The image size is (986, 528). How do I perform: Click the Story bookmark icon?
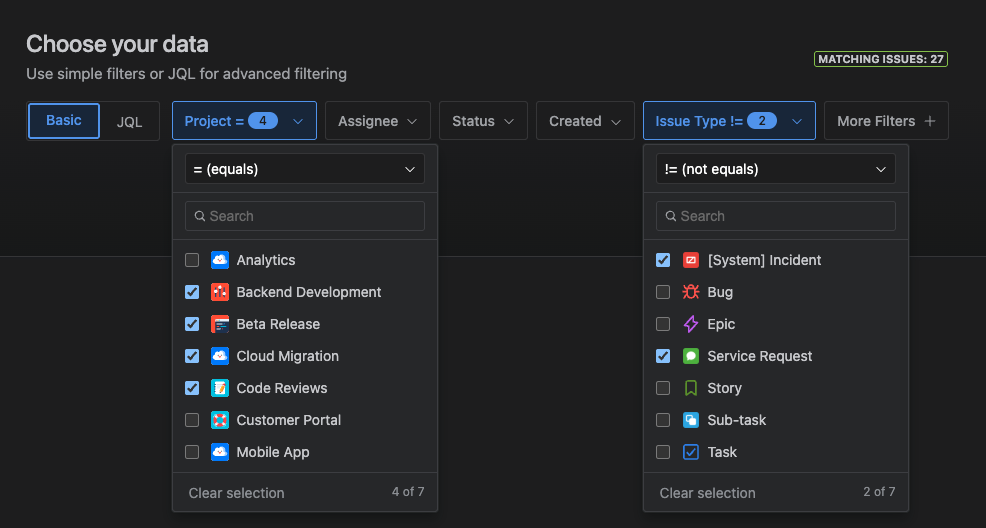690,388
